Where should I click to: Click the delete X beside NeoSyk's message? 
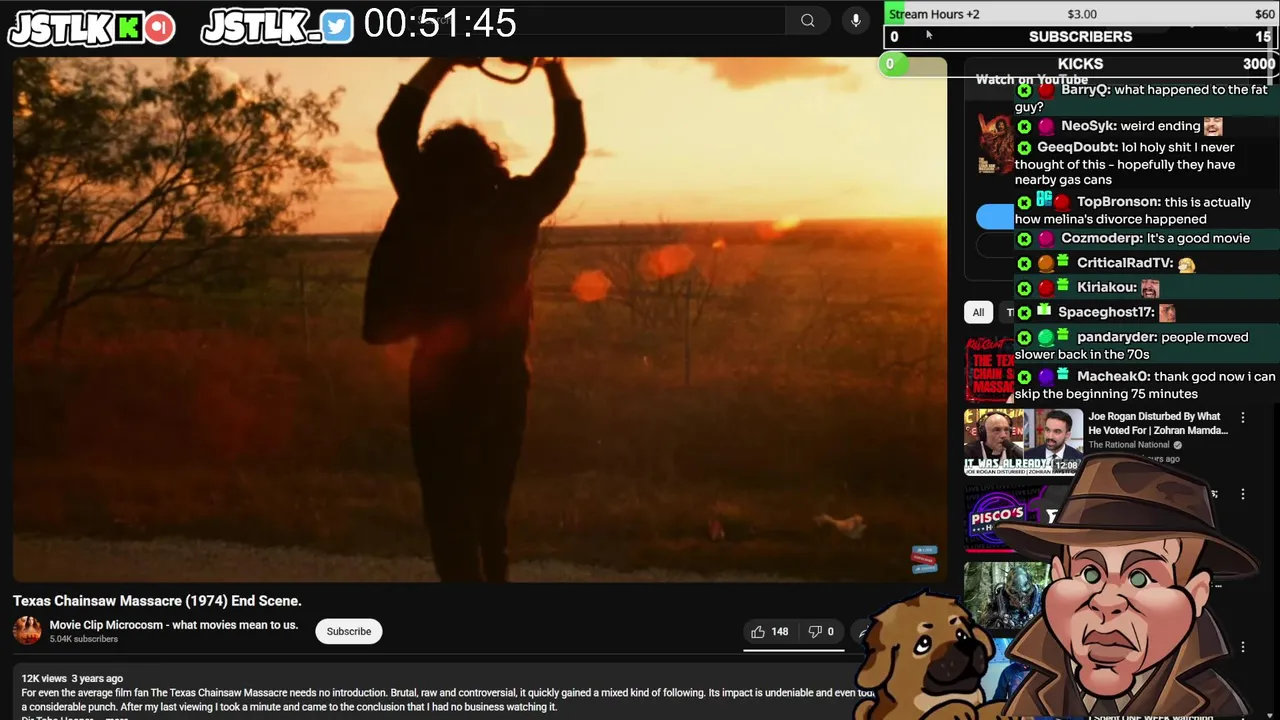pyautogui.click(x=1024, y=127)
